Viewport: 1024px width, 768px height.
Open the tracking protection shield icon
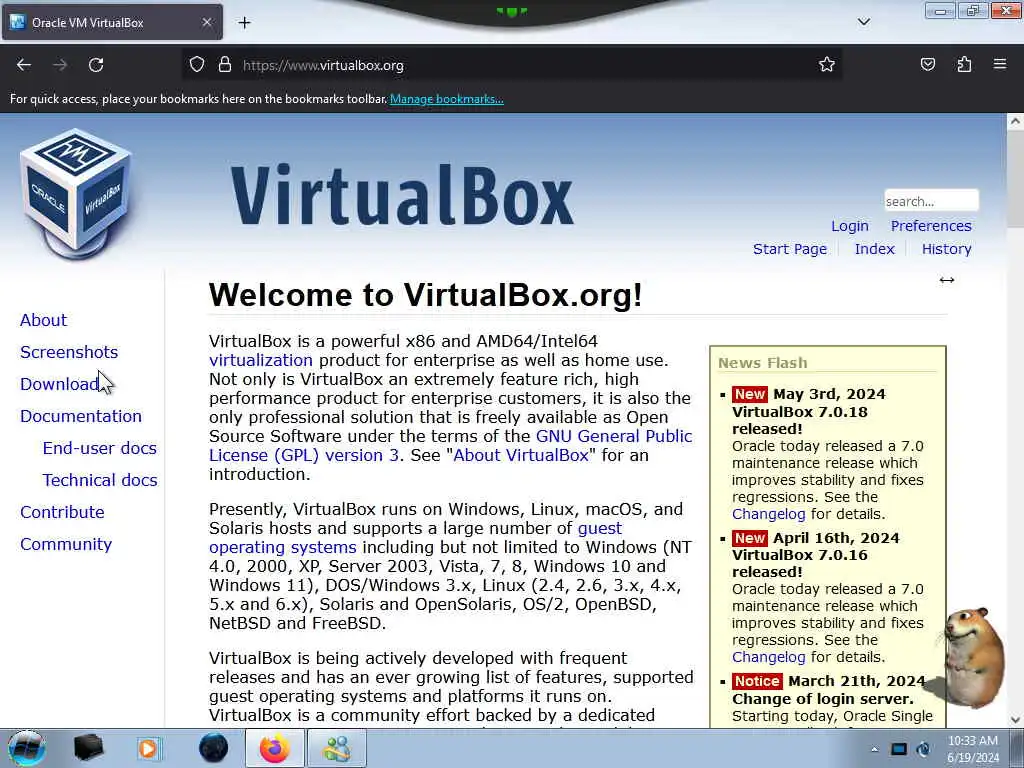pyautogui.click(x=197, y=65)
